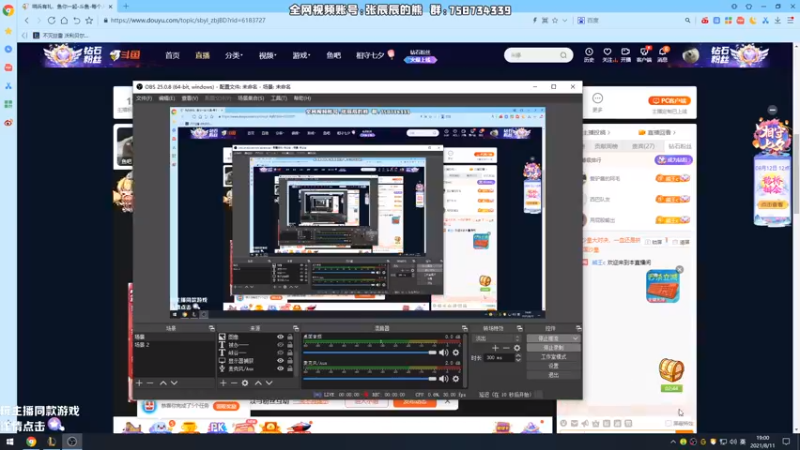Expand the stop streaming button dropdown arrow
800x450 pixels.
click(576, 338)
